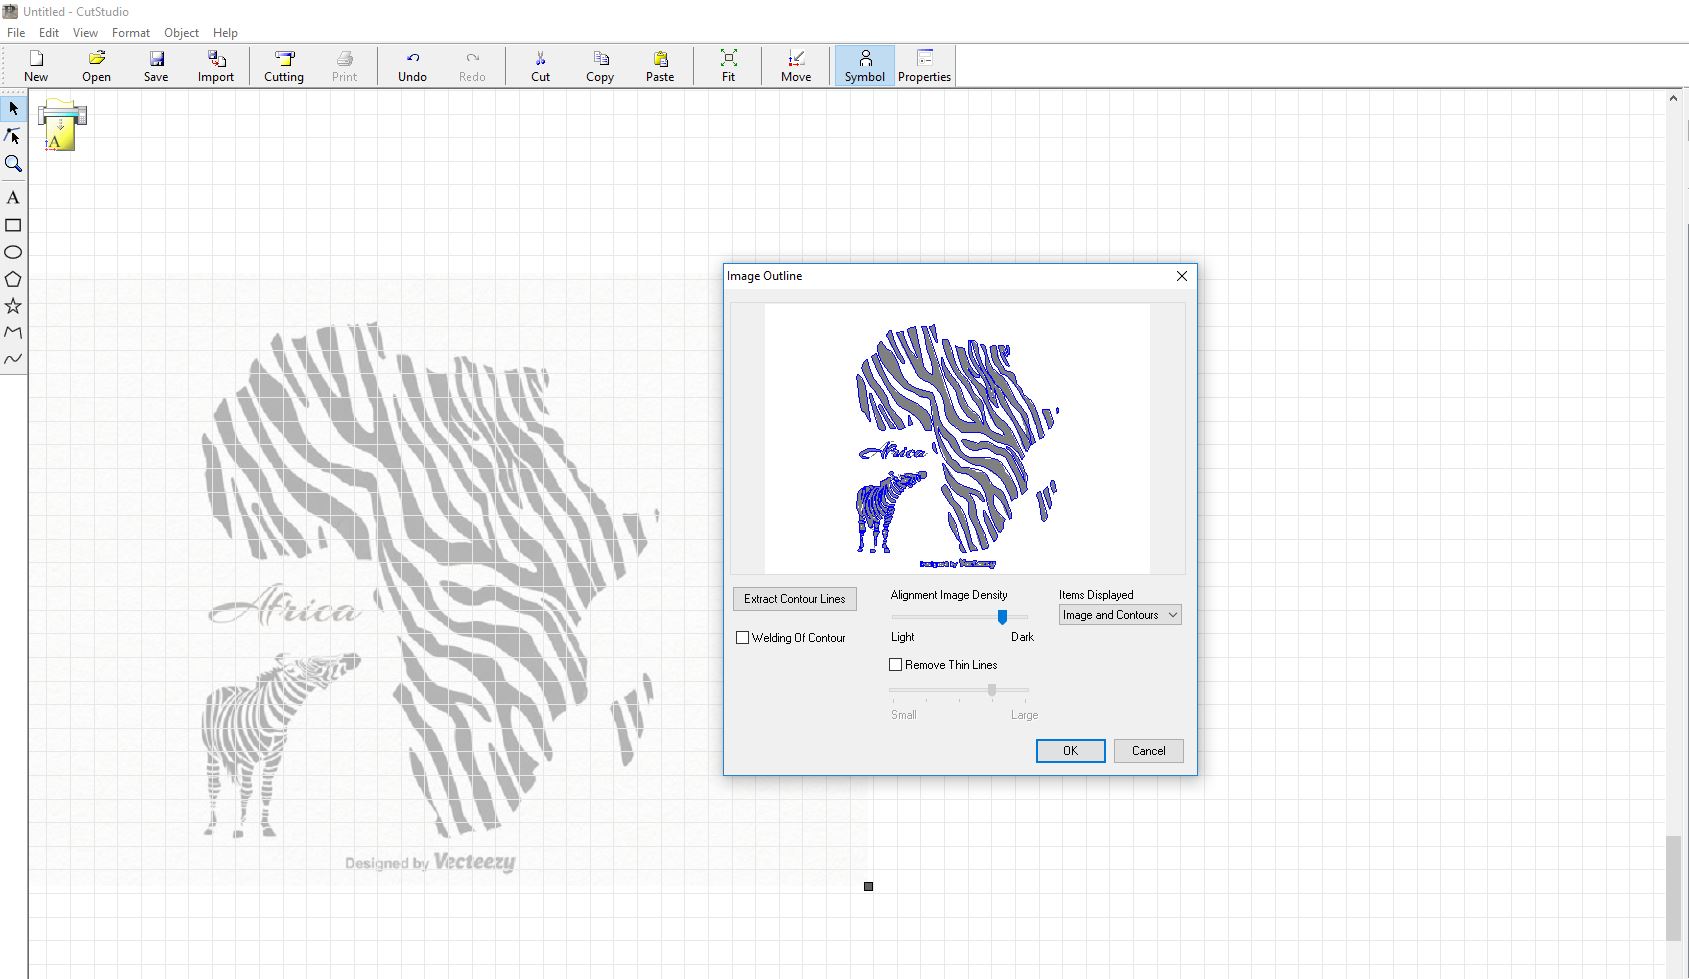Open the Items Displayed dropdown
Viewport: 1689px width, 979px height.
[x=1120, y=615]
